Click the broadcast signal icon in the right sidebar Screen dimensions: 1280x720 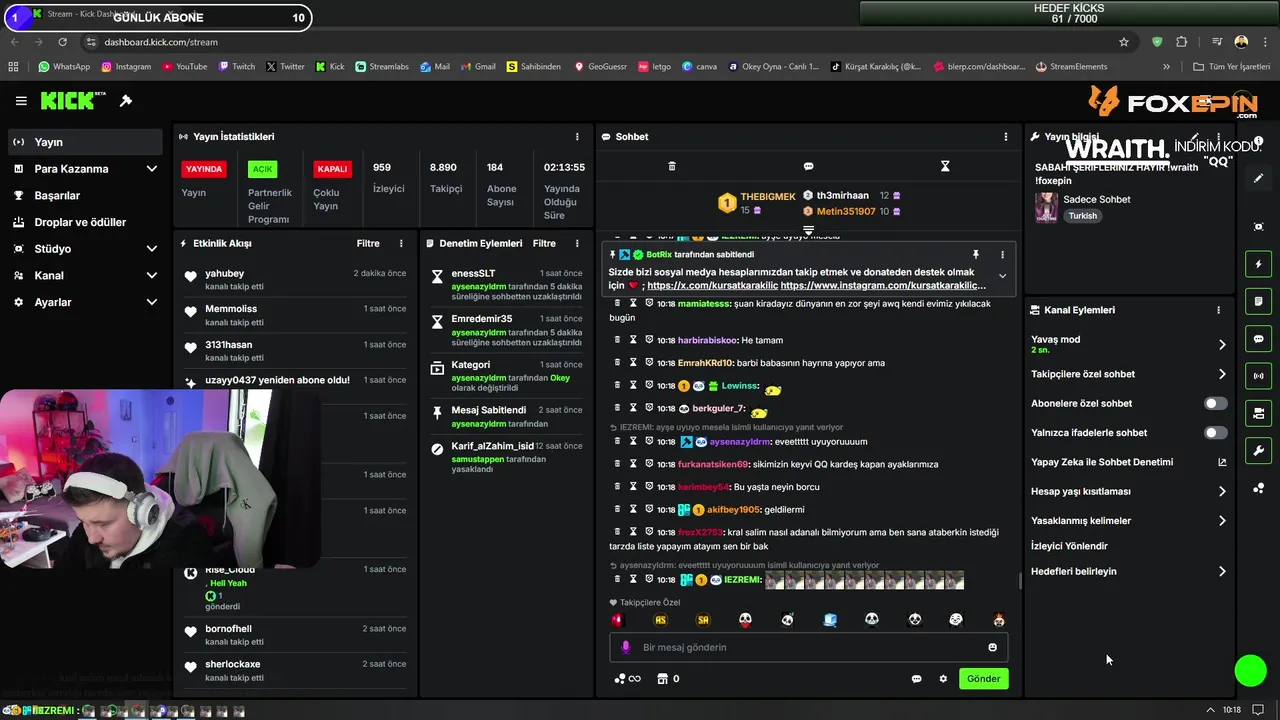pyautogui.click(x=1258, y=376)
